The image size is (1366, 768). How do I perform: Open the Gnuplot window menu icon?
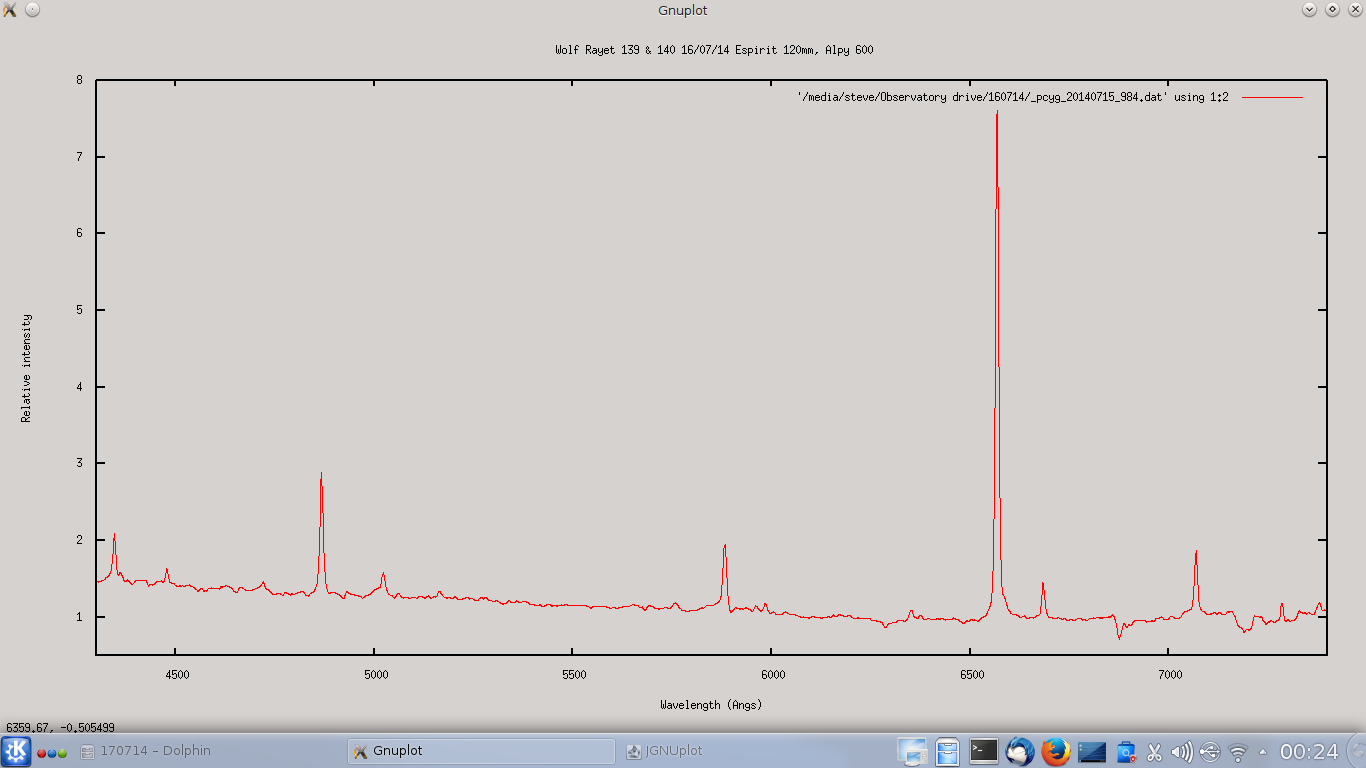coord(10,10)
